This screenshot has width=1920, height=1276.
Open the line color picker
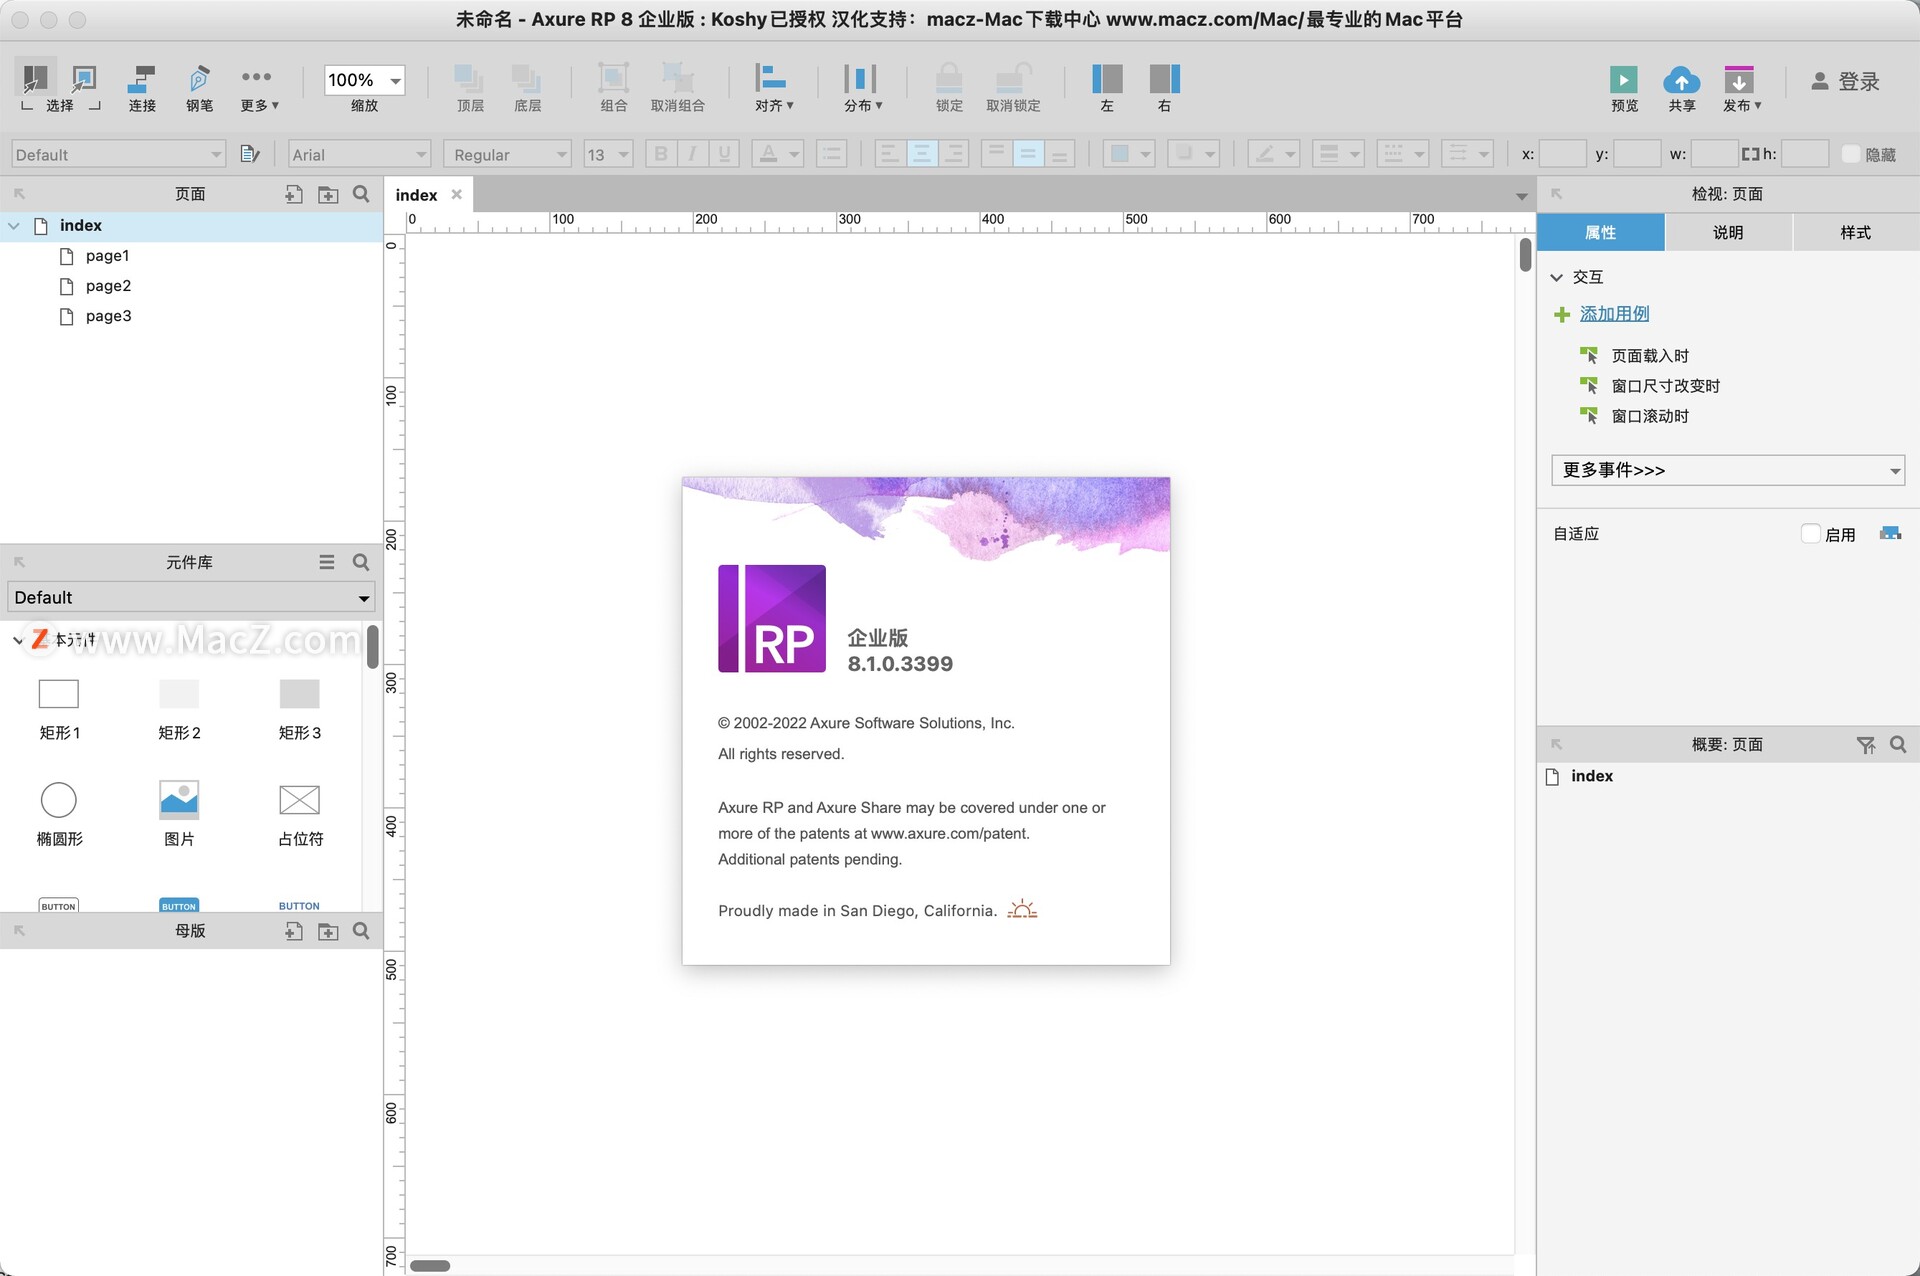pyautogui.click(x=1274, y=154)
